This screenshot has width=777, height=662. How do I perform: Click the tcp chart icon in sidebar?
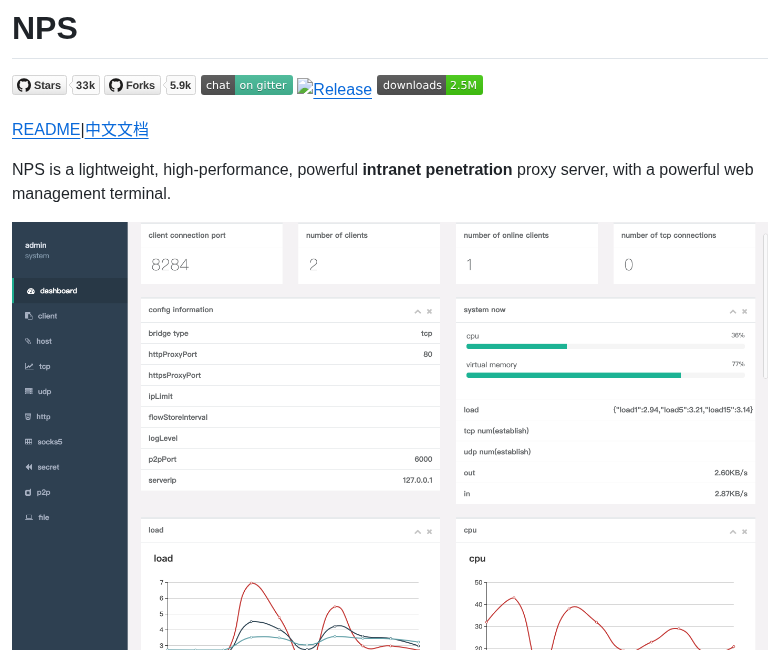tap(29, 366)
